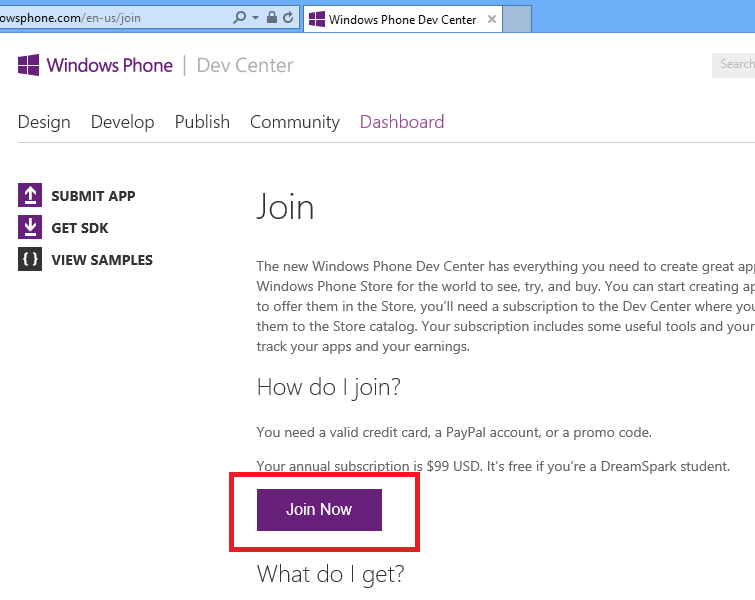The image size is (755, 600).
Task: Click into the Search box
Action: [733, 65]
